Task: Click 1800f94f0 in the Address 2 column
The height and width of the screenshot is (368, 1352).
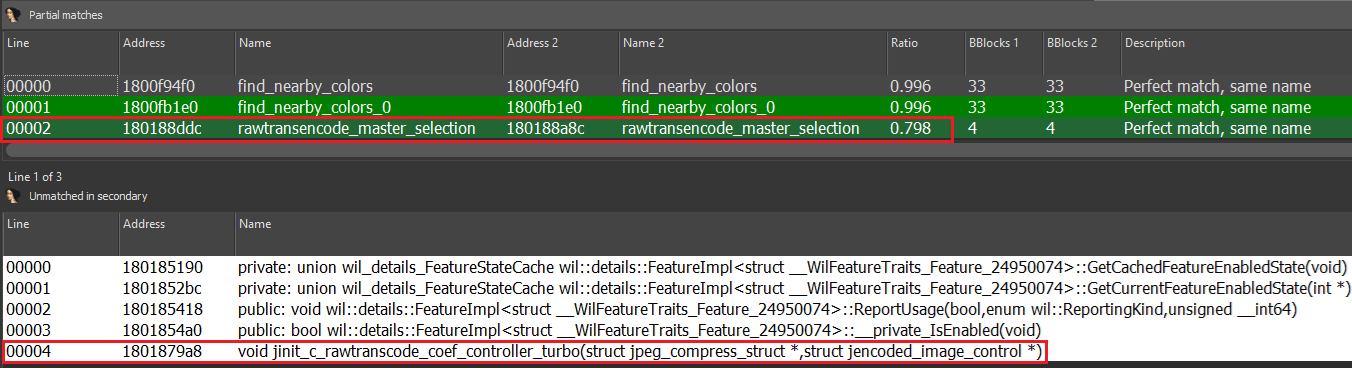Action: pyautogui.click(x=543, y=86)
